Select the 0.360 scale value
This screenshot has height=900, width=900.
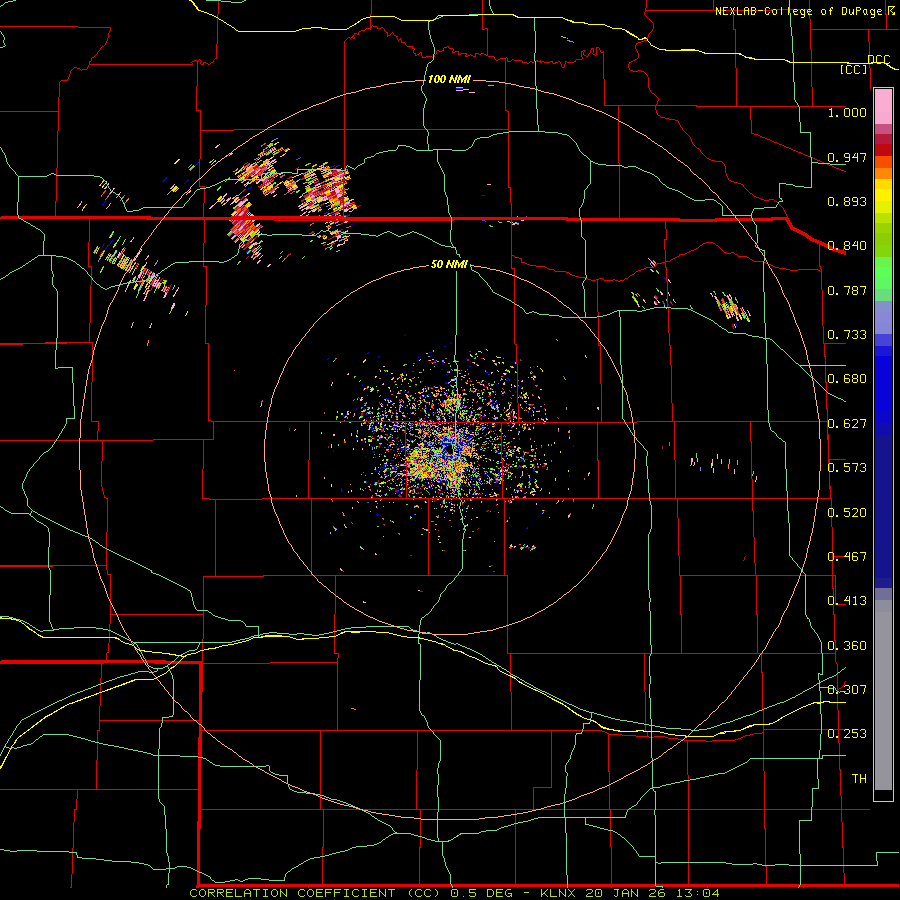[847, 645]
